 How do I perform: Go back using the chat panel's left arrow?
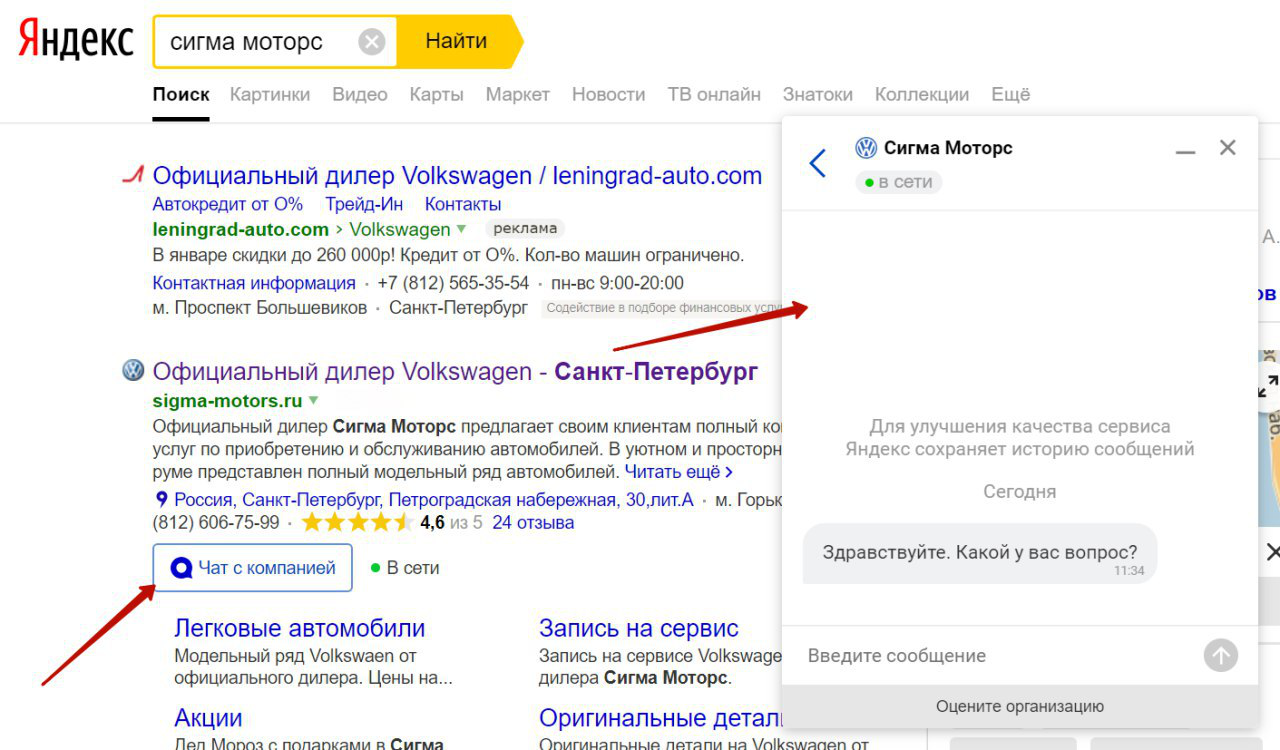[817, 163]
